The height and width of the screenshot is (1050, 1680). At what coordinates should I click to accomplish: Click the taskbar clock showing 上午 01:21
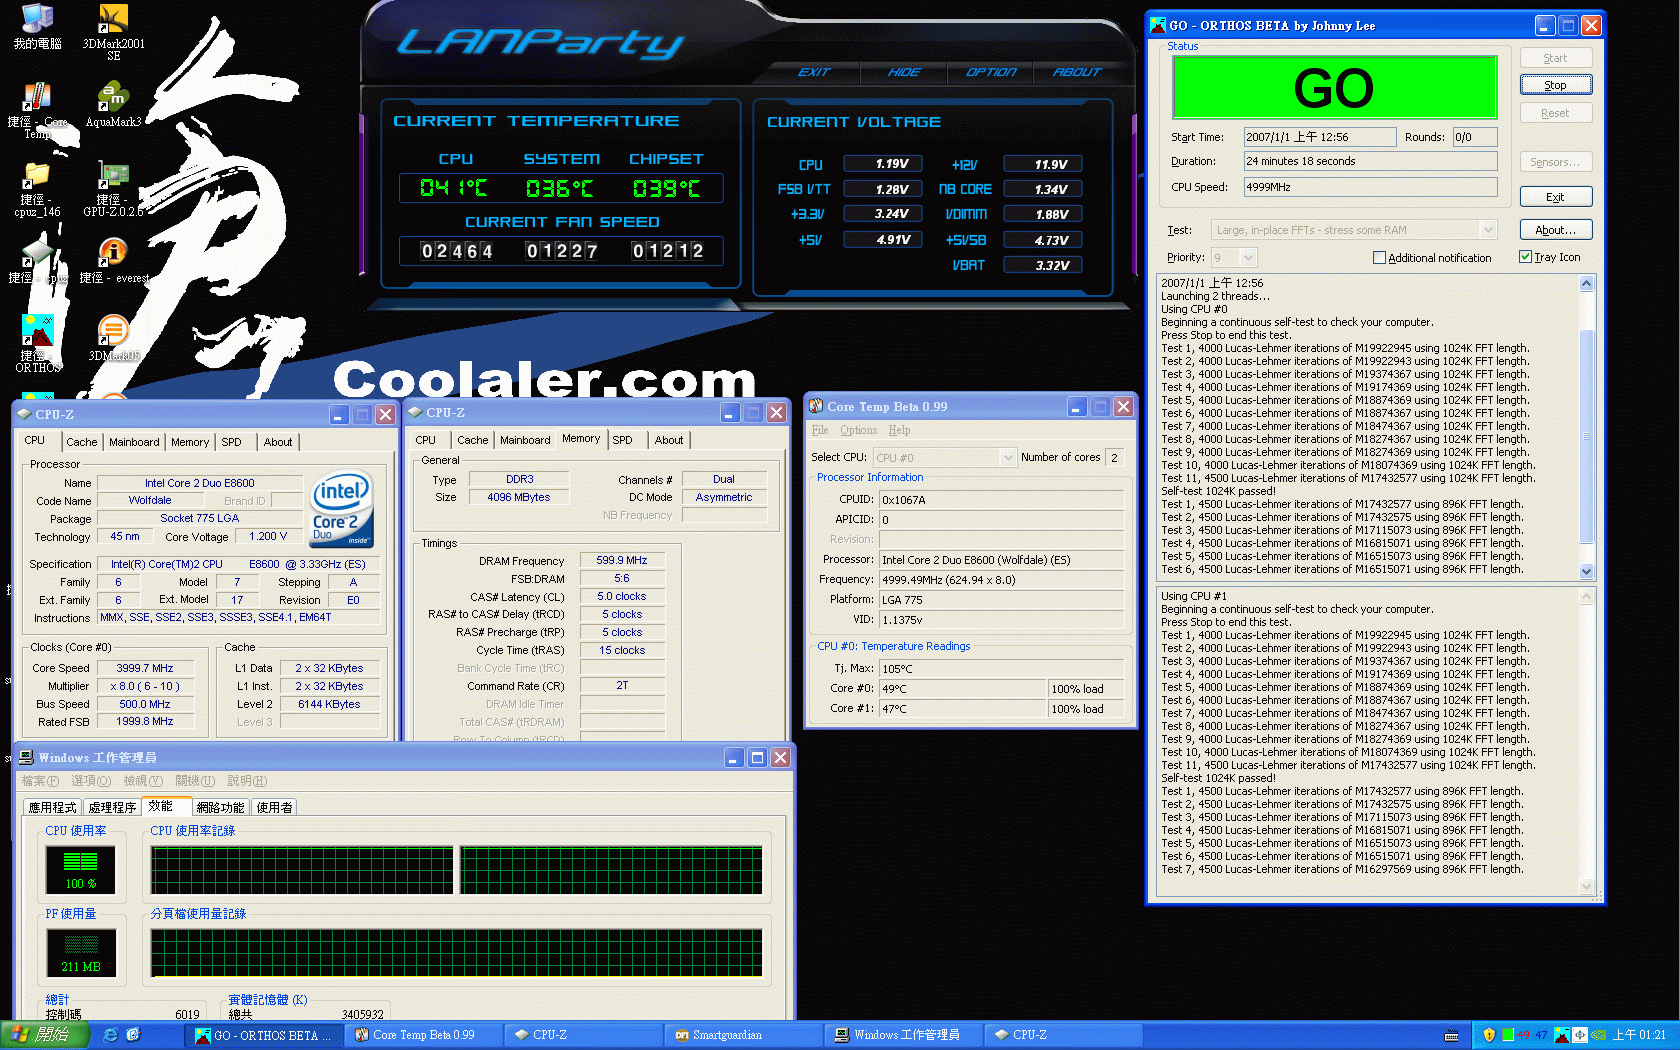tap(1639, 1035)
